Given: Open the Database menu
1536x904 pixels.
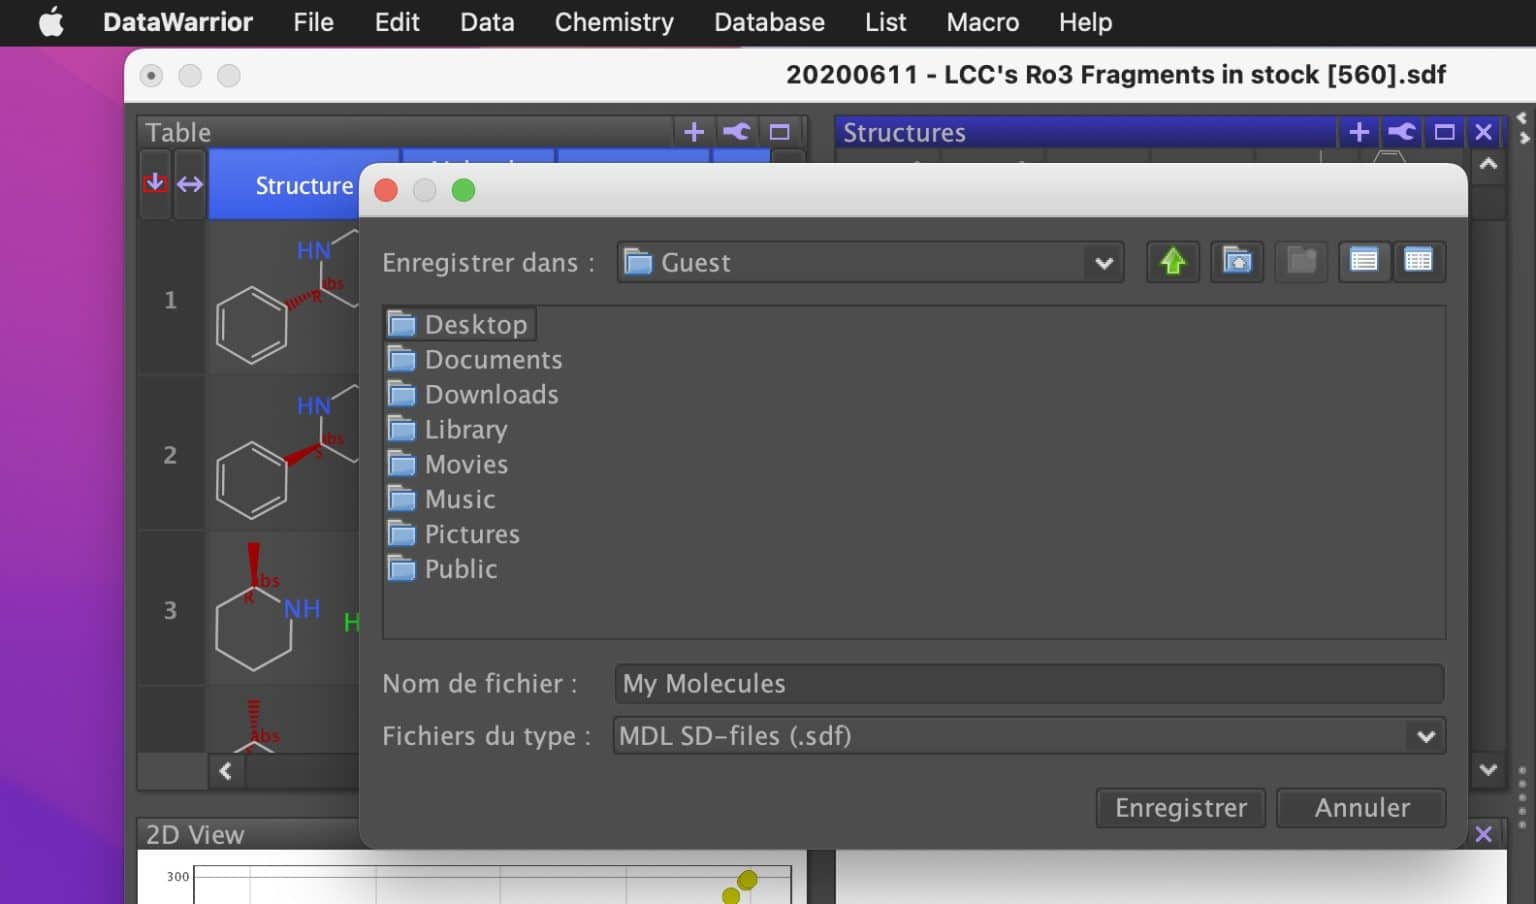Looking at the screenshot, I should click(769, 22).
